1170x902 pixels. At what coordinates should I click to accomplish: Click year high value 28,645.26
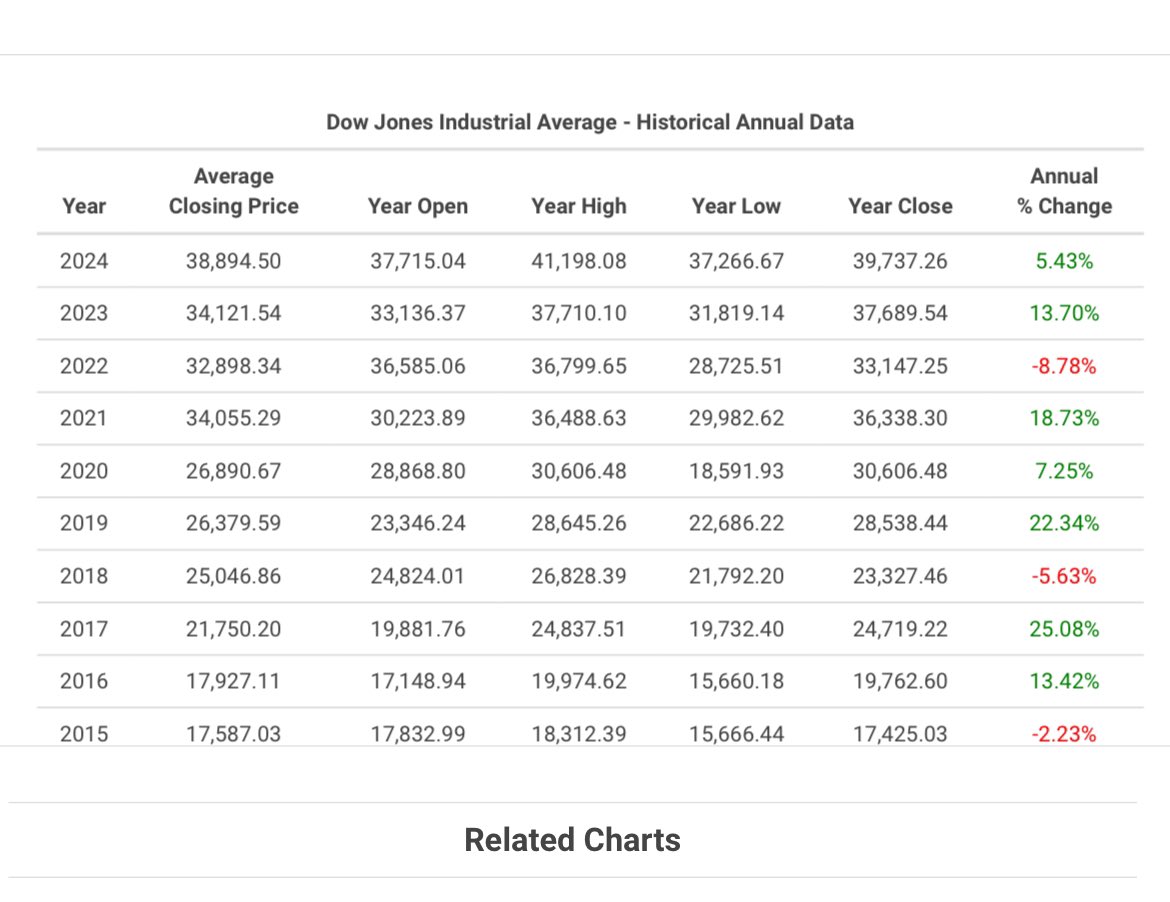click(x=579, y=524)
